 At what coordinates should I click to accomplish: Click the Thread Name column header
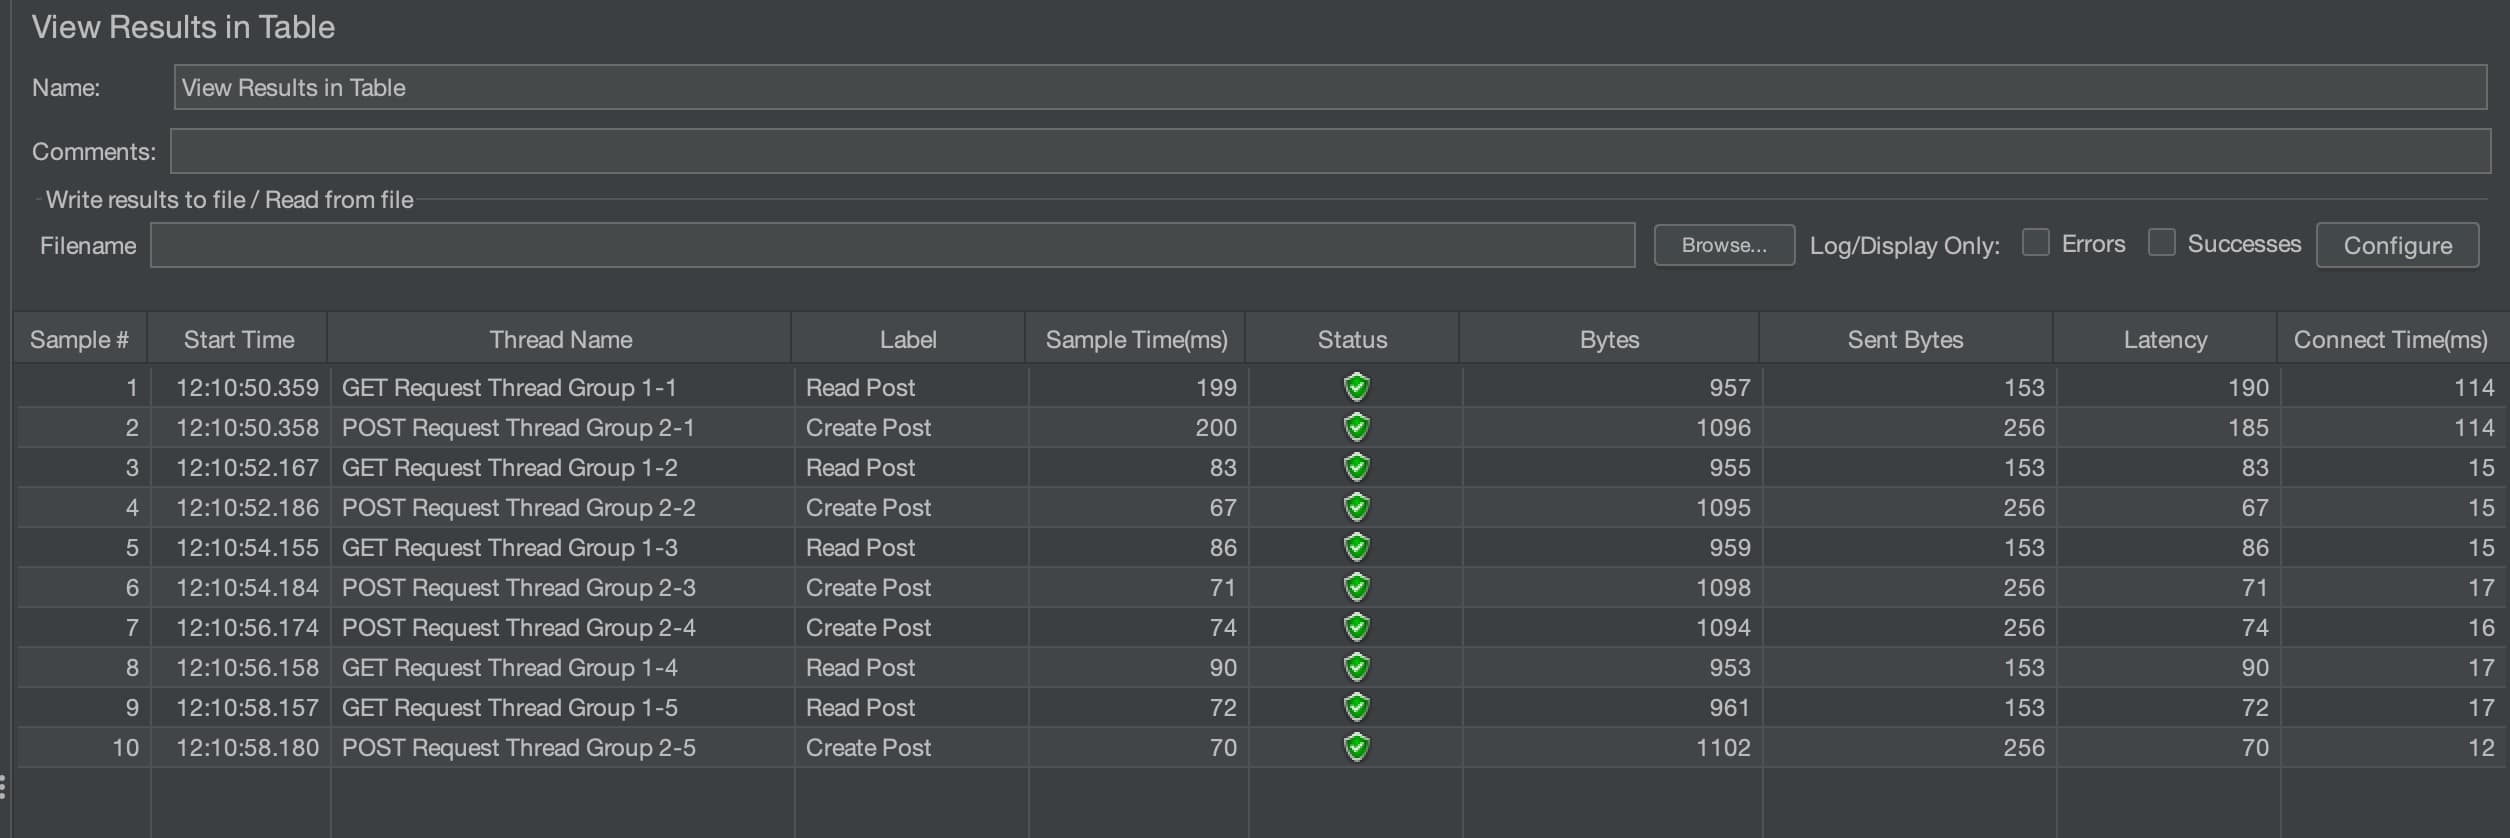tap(560, 339)
